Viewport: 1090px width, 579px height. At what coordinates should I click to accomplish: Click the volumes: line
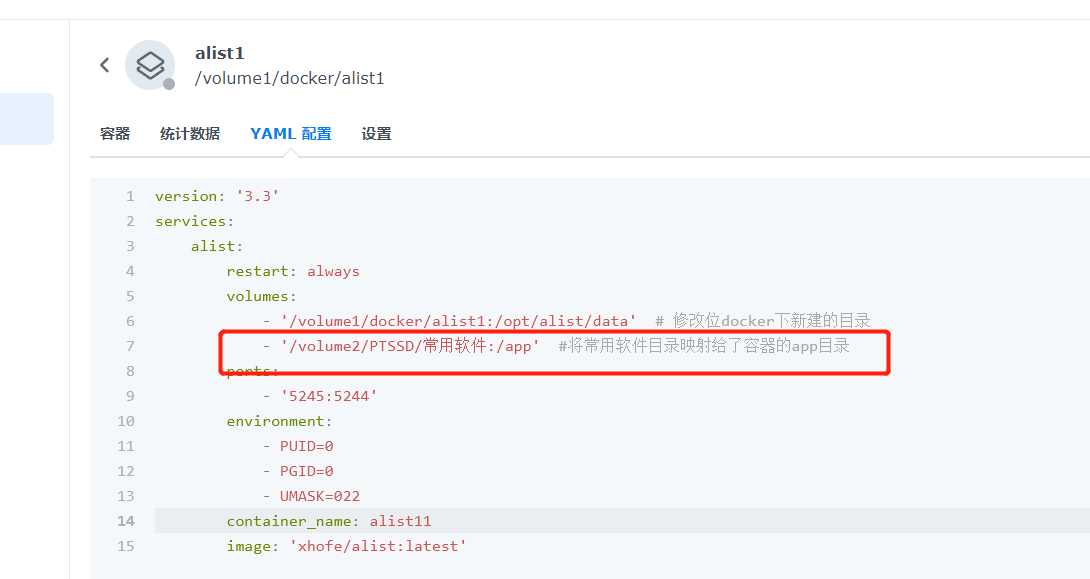(x=261, y=296)
